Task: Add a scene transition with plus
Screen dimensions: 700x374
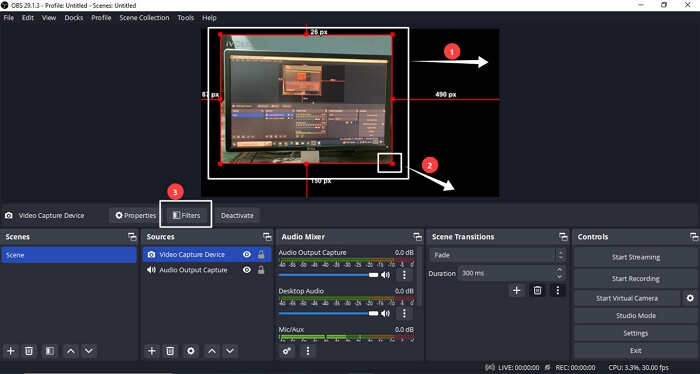Action: pos(517,291)
